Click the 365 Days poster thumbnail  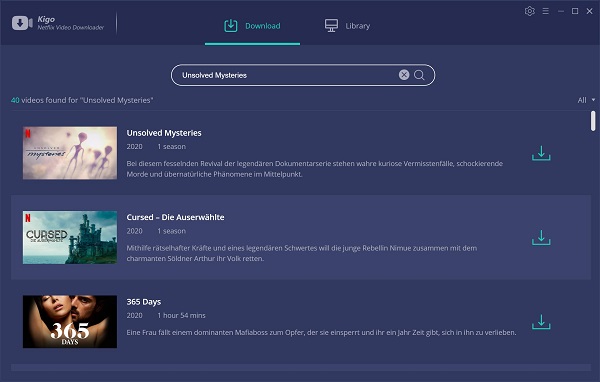click(70, 322)
